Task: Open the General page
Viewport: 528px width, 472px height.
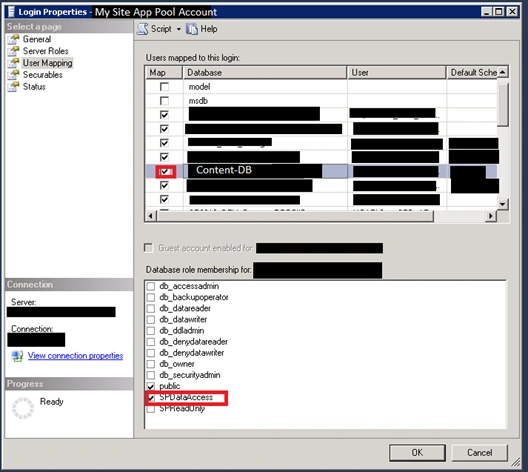Action: pos(37,39)
